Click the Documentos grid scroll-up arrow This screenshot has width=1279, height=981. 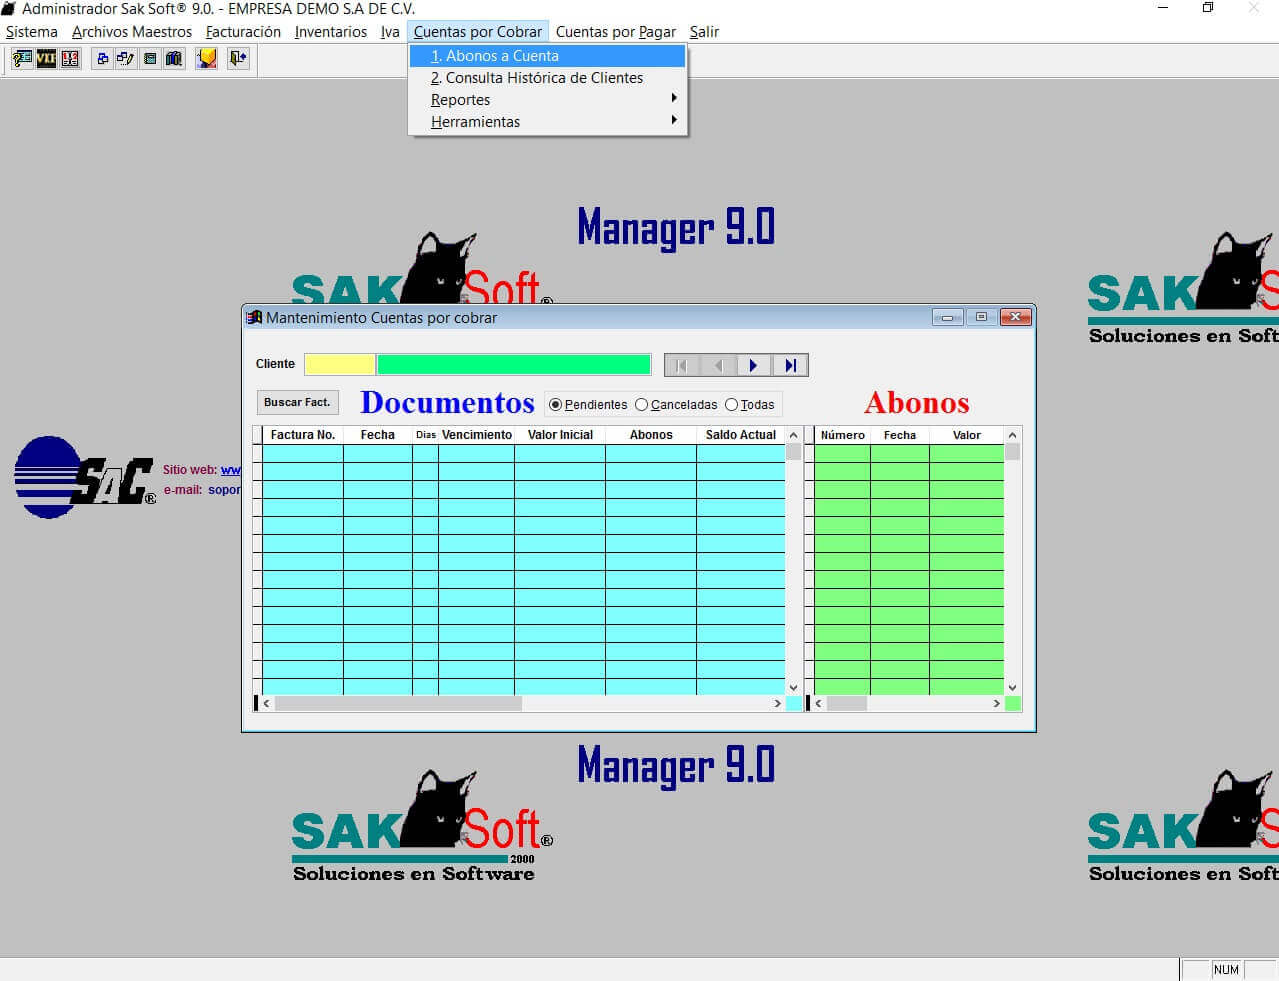(x=794, y=435)
